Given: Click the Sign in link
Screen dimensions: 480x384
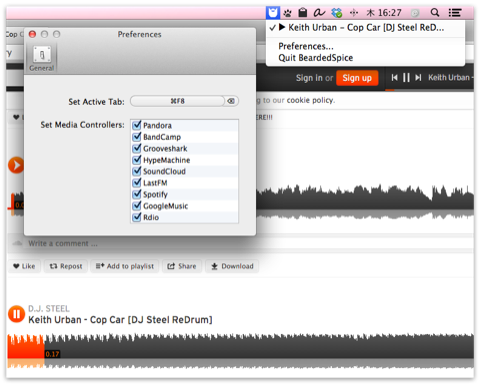Looking at the screenshot, I should click(x=309, y=78).
